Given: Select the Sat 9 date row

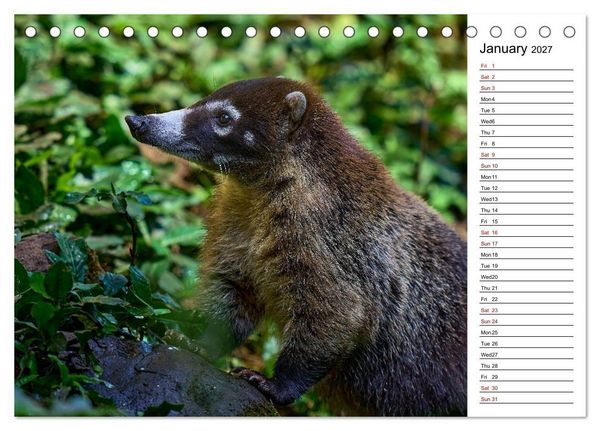Looking at the screenshot, I should [x=527, y=155].
